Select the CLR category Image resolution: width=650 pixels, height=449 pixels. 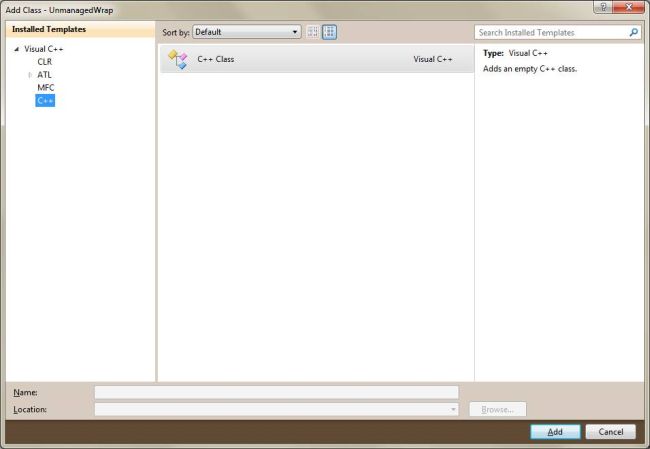point(45,62)
